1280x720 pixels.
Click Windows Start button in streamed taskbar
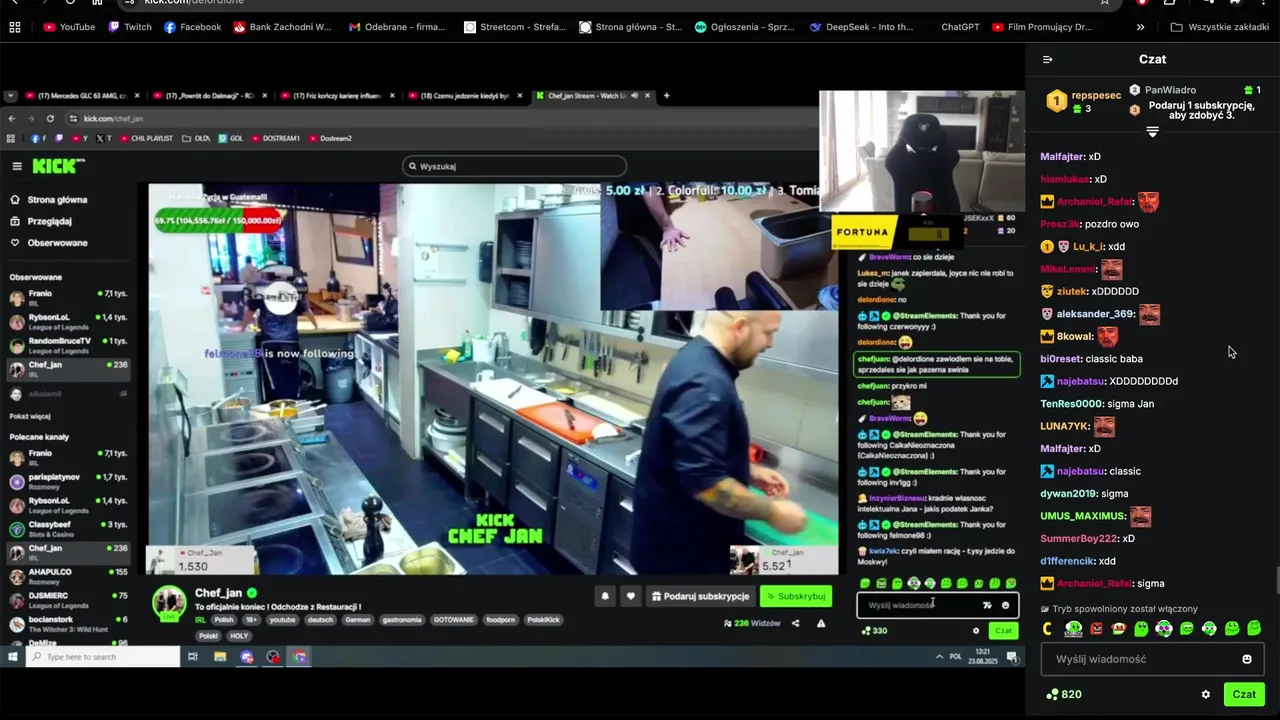(x=12, y=657)
